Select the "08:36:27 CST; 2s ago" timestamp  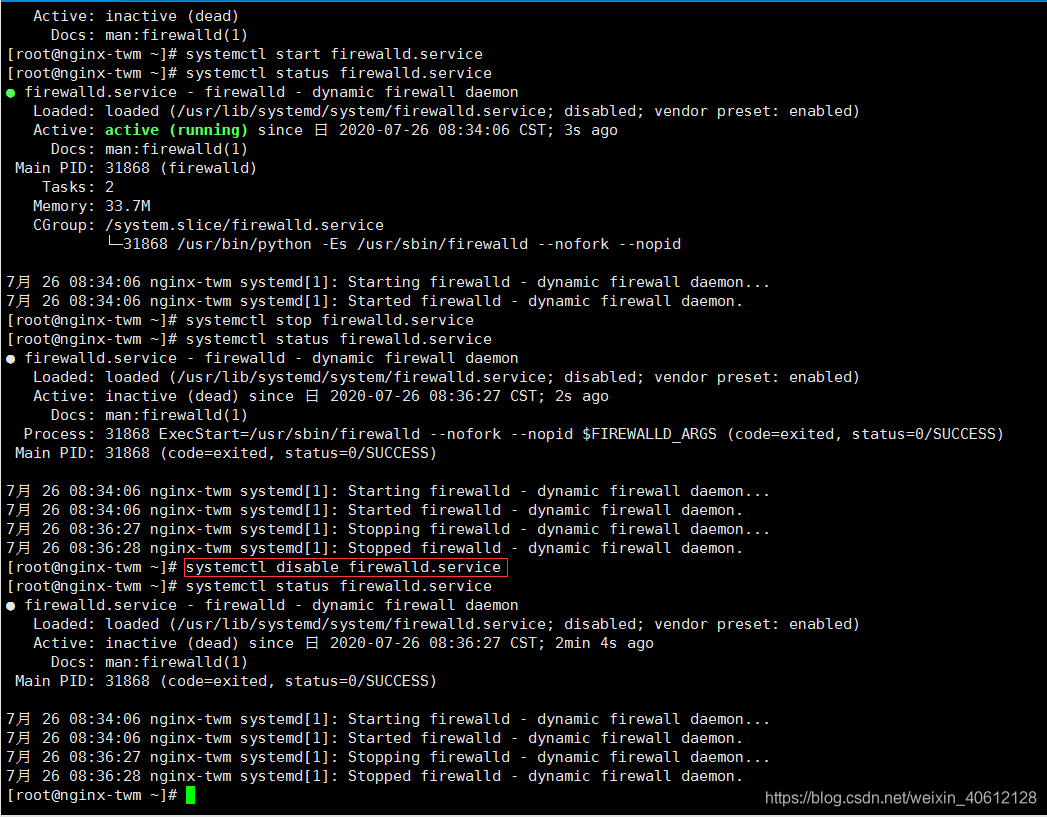pyautogui.click(x=519, y=396)
